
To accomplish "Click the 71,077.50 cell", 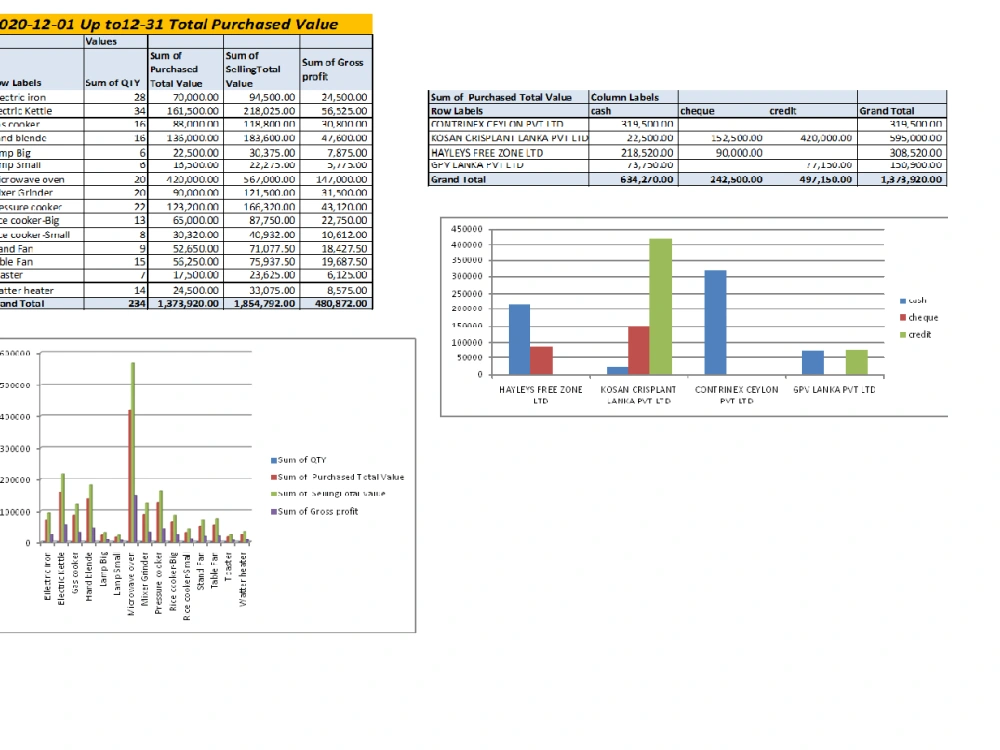I will tap(261, 249).
